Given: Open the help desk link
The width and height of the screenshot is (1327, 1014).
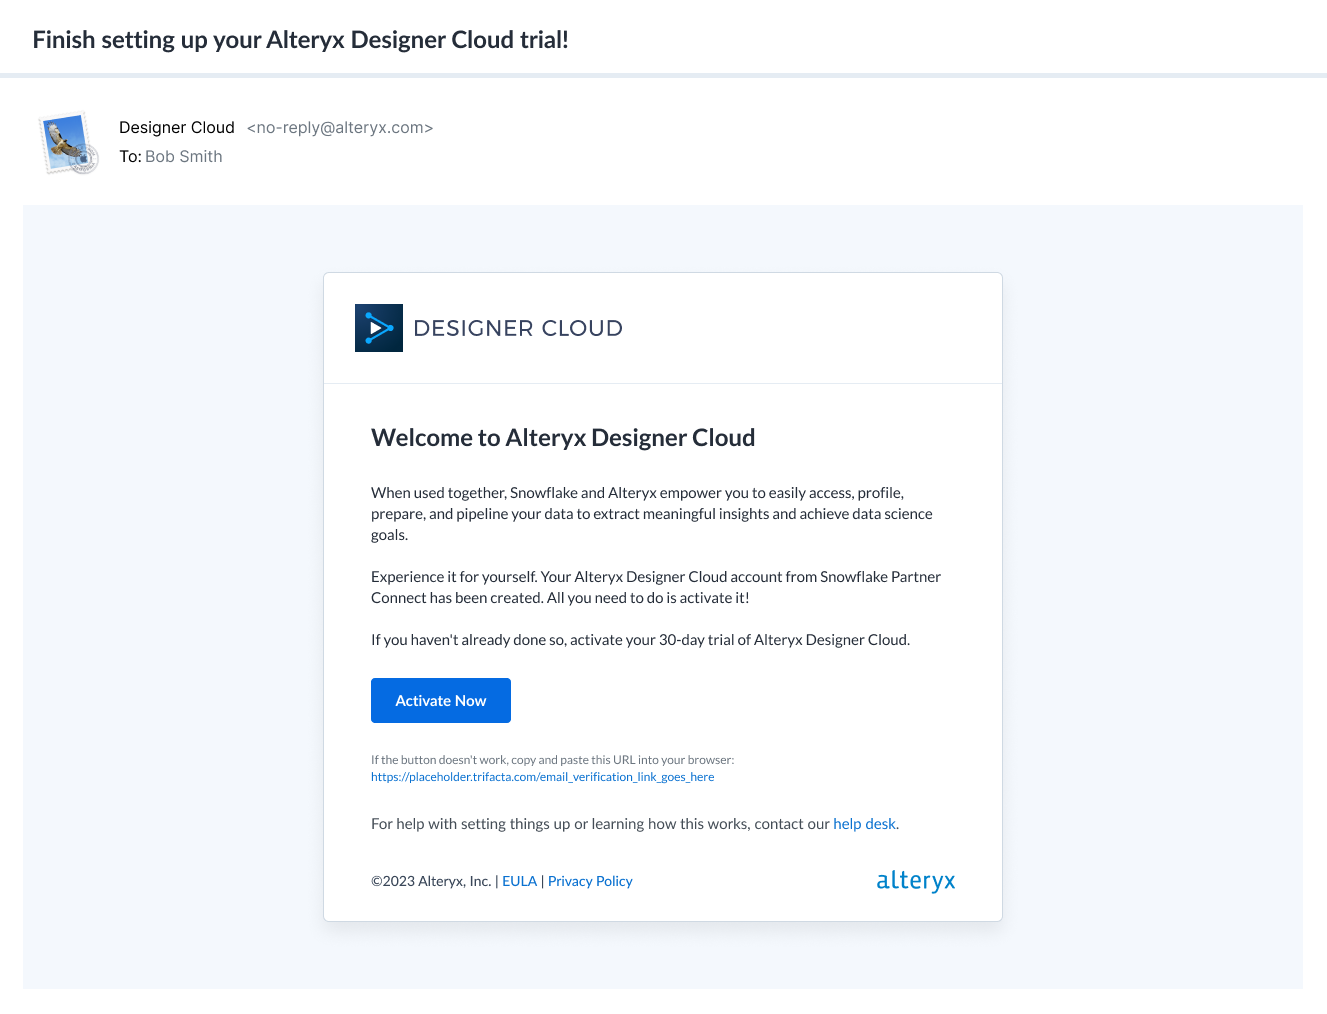Looking at the screenshot, I should [864, 824].
